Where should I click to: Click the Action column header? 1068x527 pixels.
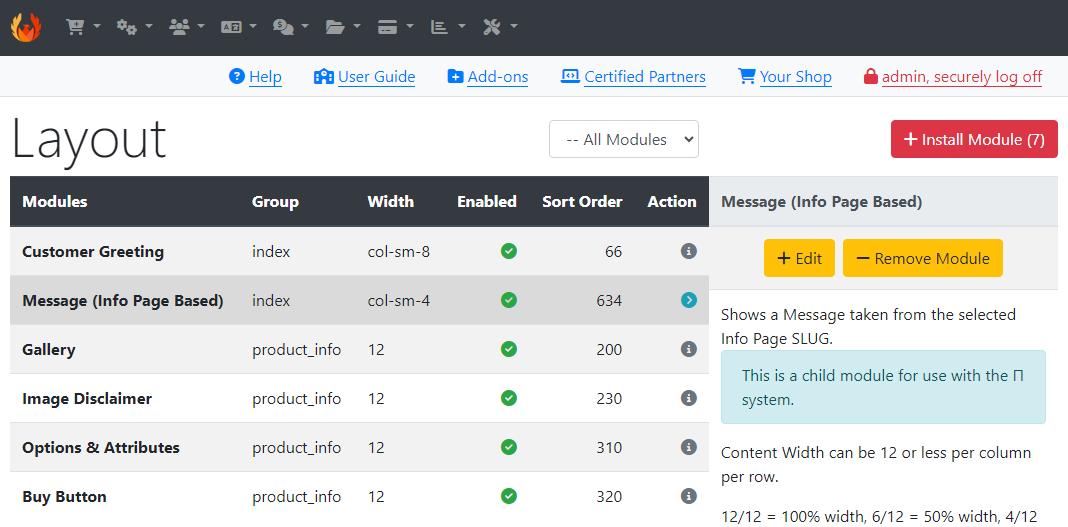672,202
